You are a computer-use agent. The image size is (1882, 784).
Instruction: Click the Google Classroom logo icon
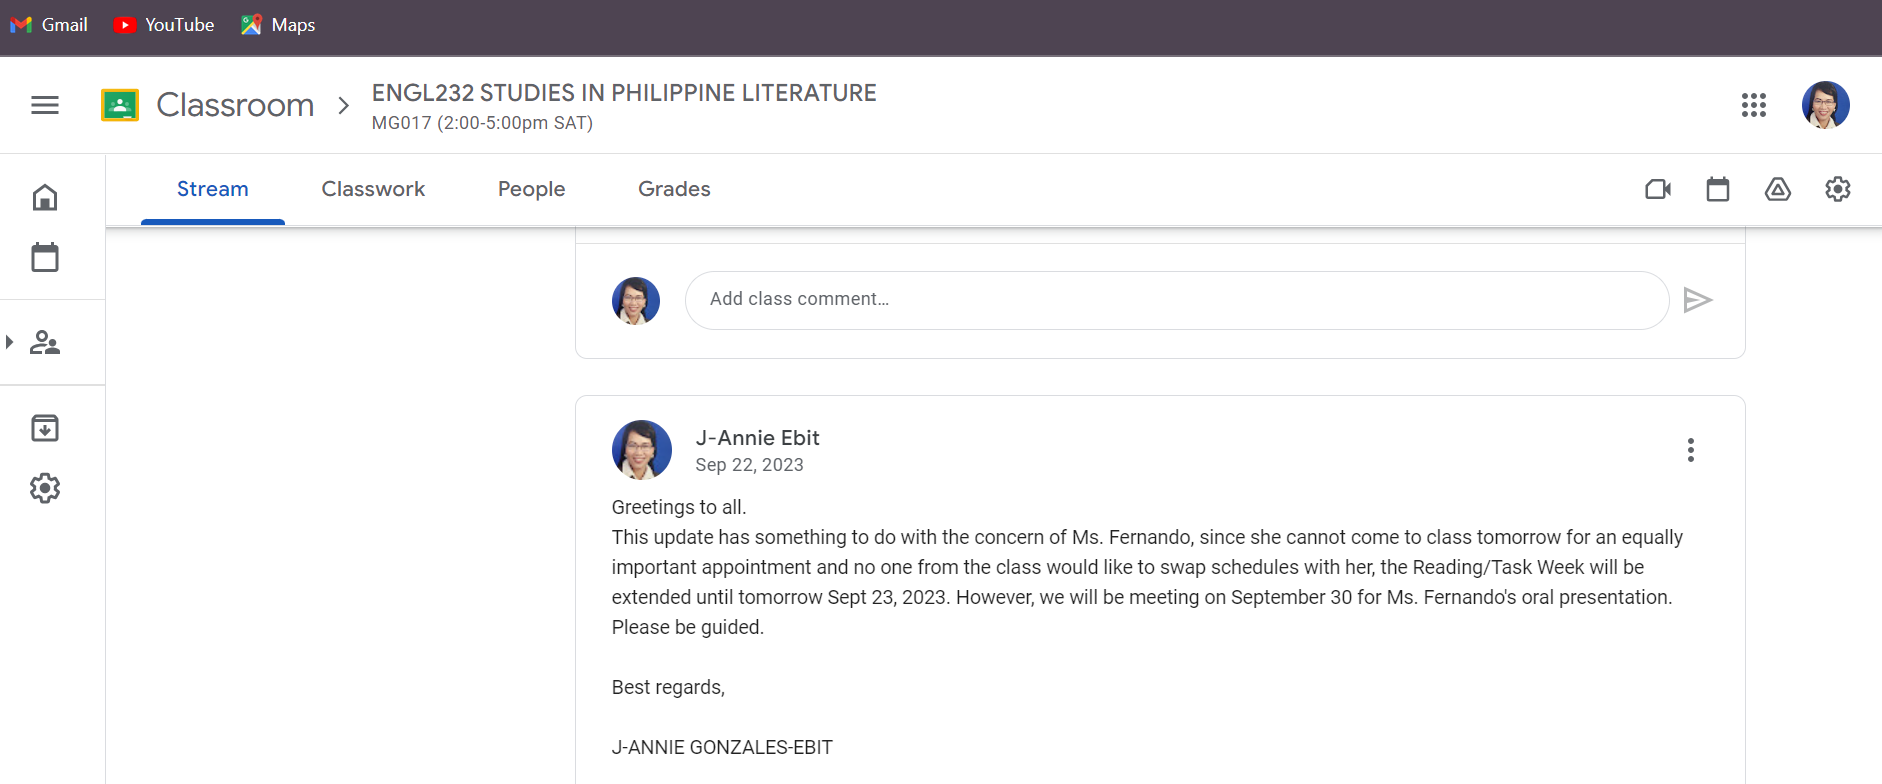pyautogui.click(x=120, y=105)
